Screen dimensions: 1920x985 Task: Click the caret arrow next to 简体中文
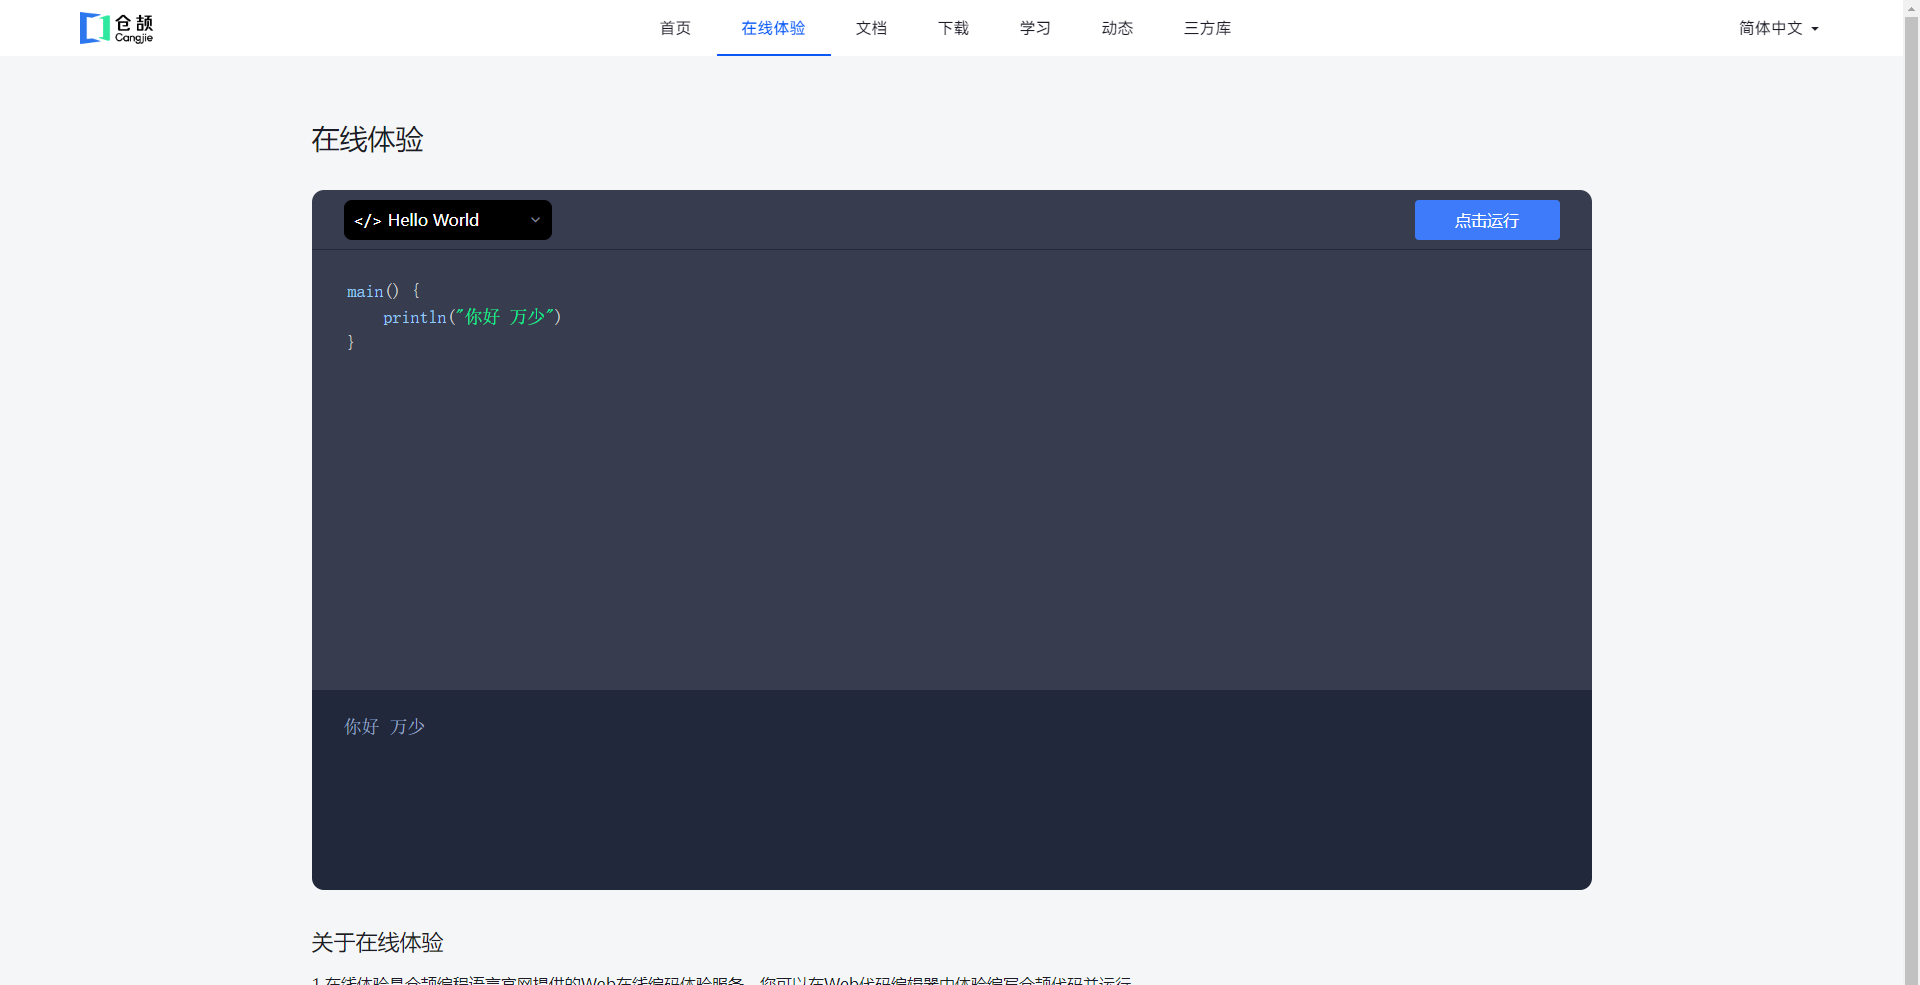pos(1815,29)
